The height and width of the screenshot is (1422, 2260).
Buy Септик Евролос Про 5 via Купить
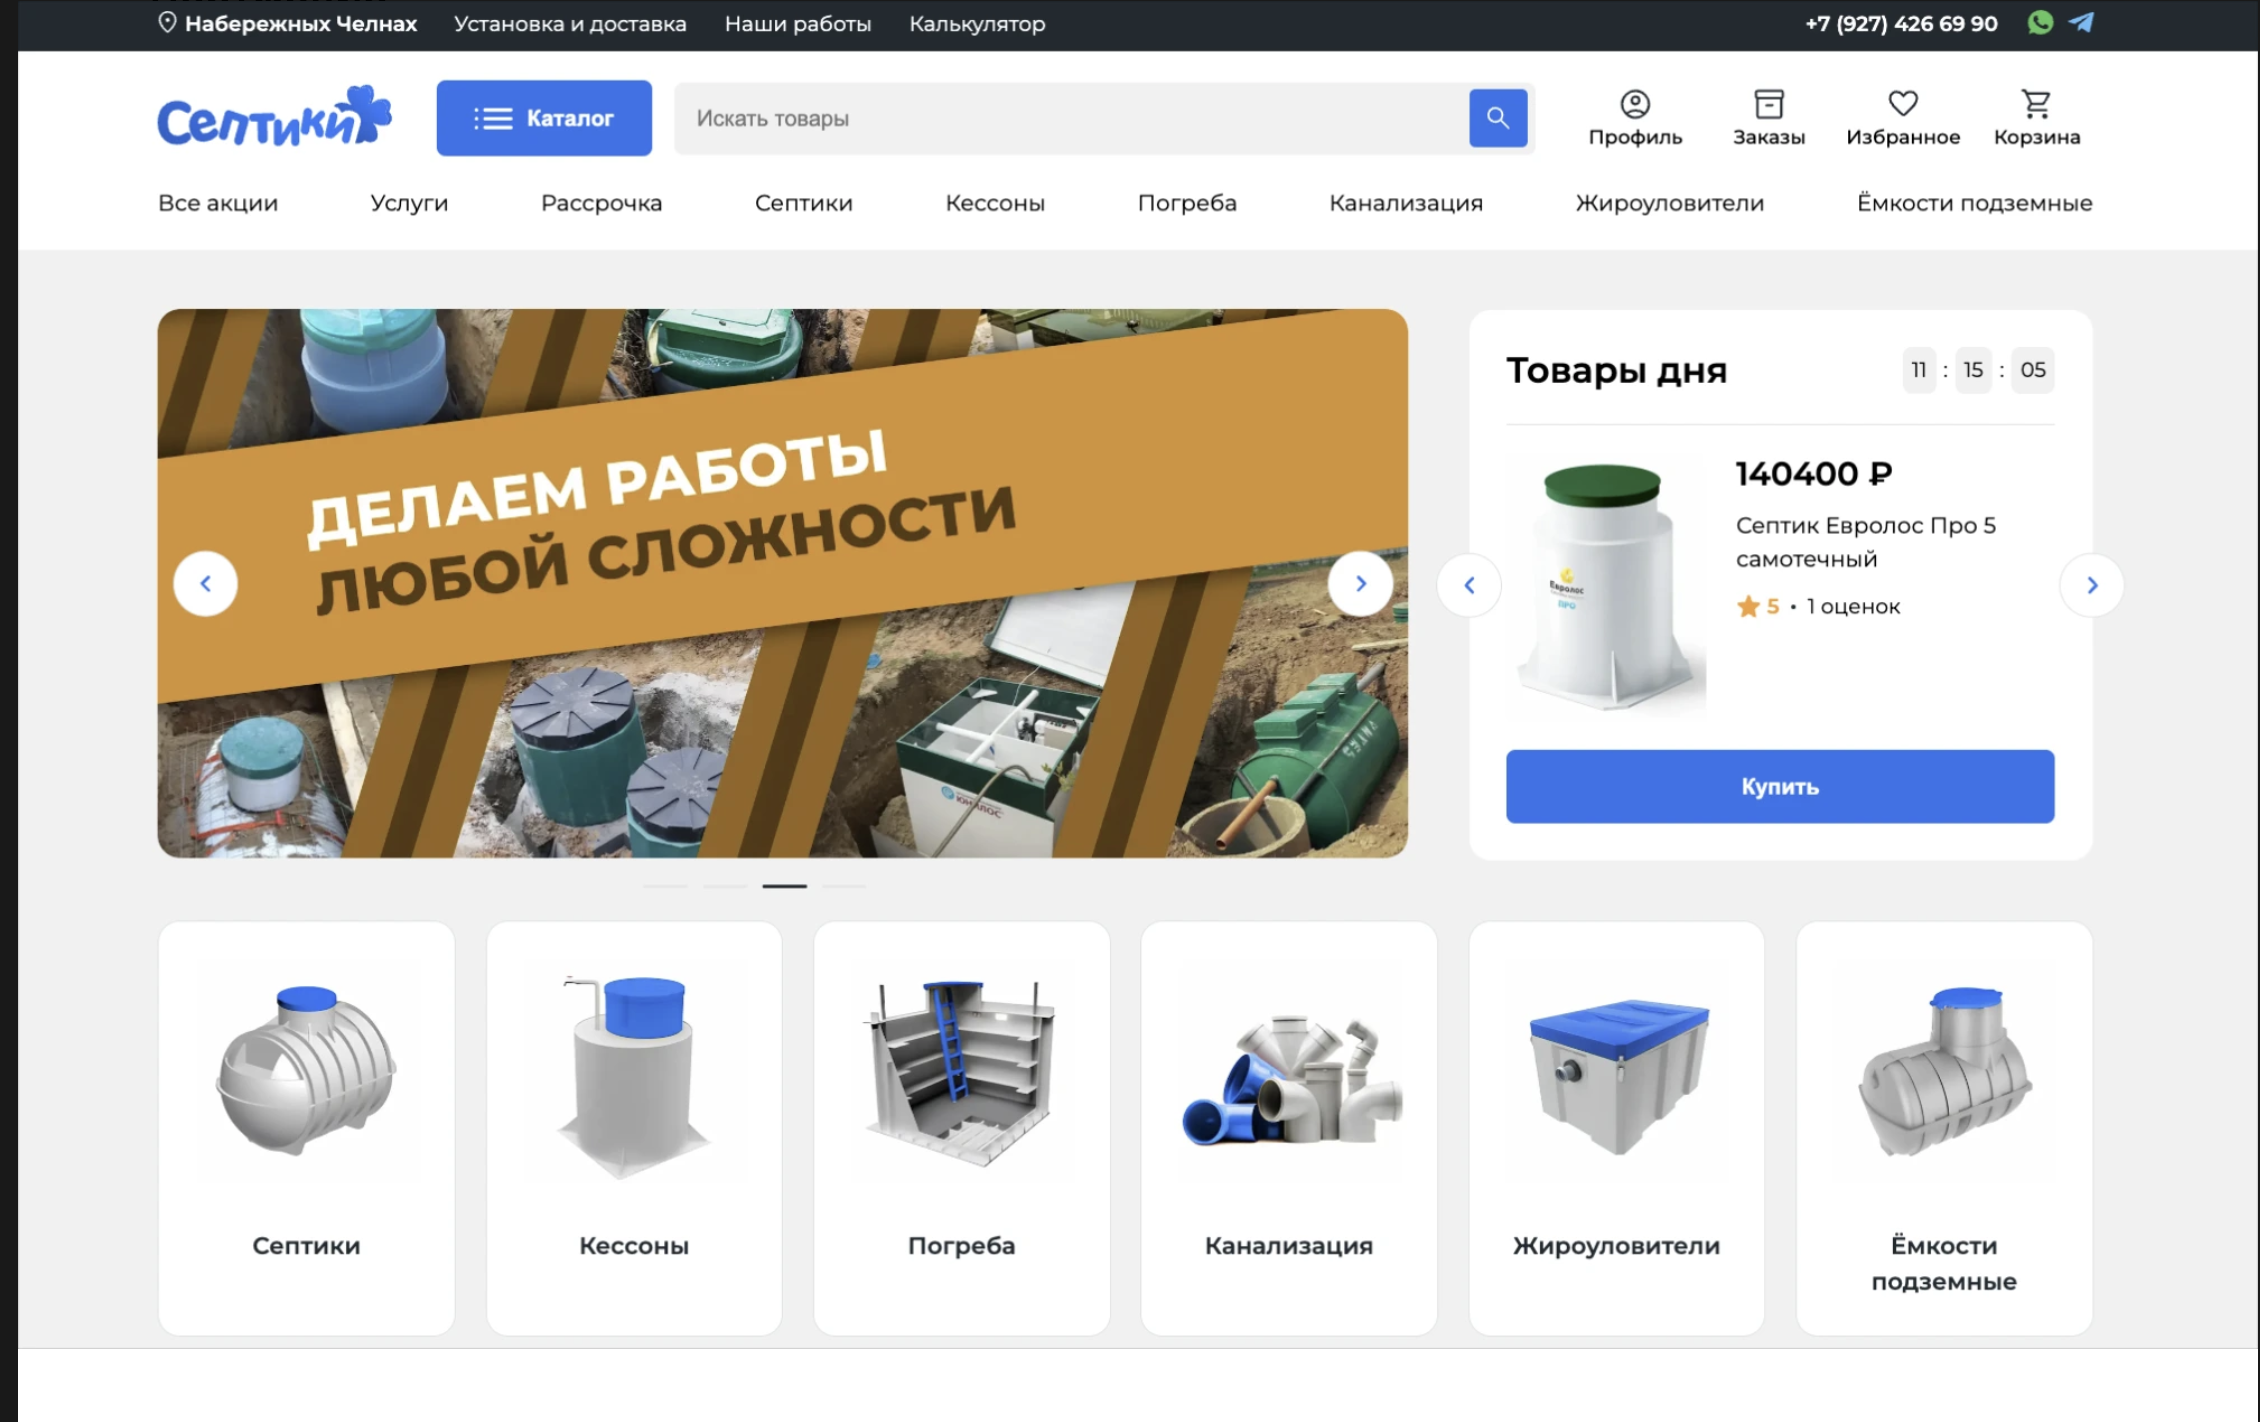click(1779, 786)
